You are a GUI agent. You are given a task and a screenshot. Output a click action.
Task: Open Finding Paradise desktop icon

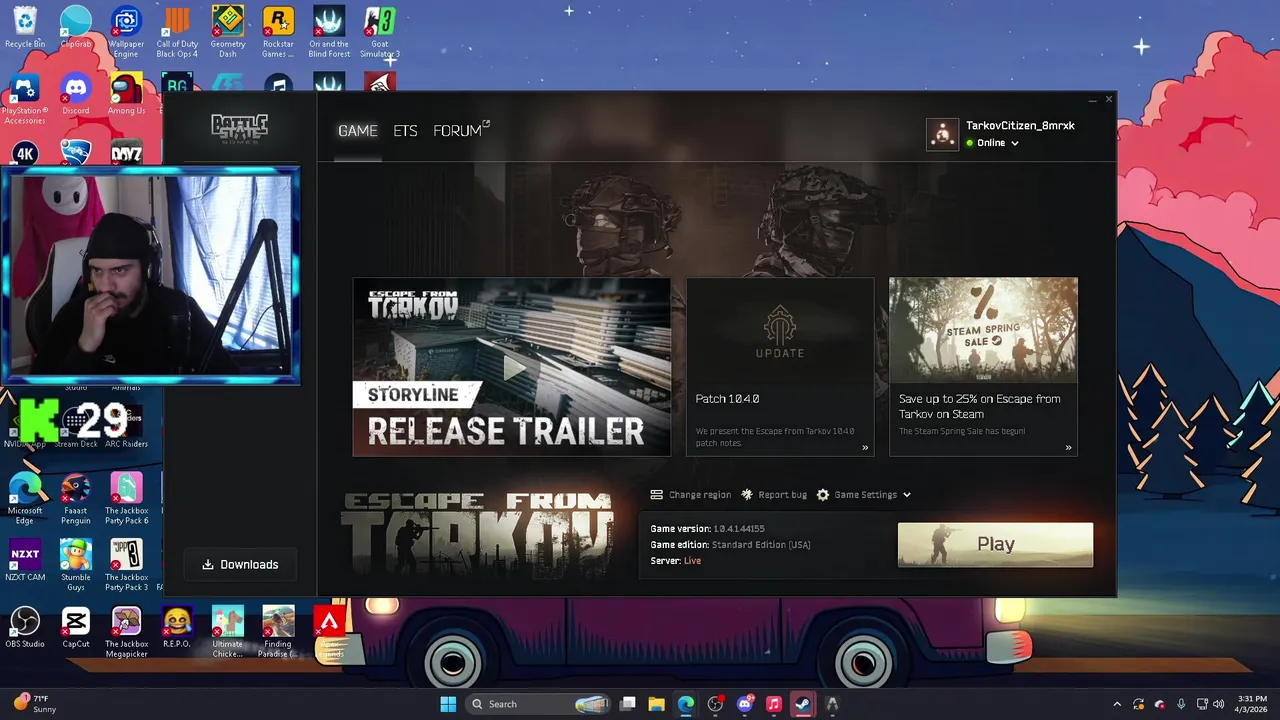click(278, 632)
